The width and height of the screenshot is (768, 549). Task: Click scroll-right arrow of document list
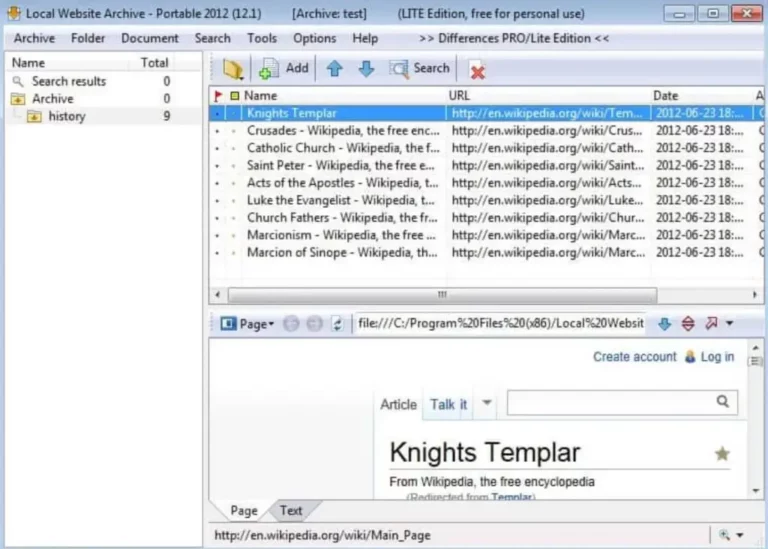(x=754, y=295)
